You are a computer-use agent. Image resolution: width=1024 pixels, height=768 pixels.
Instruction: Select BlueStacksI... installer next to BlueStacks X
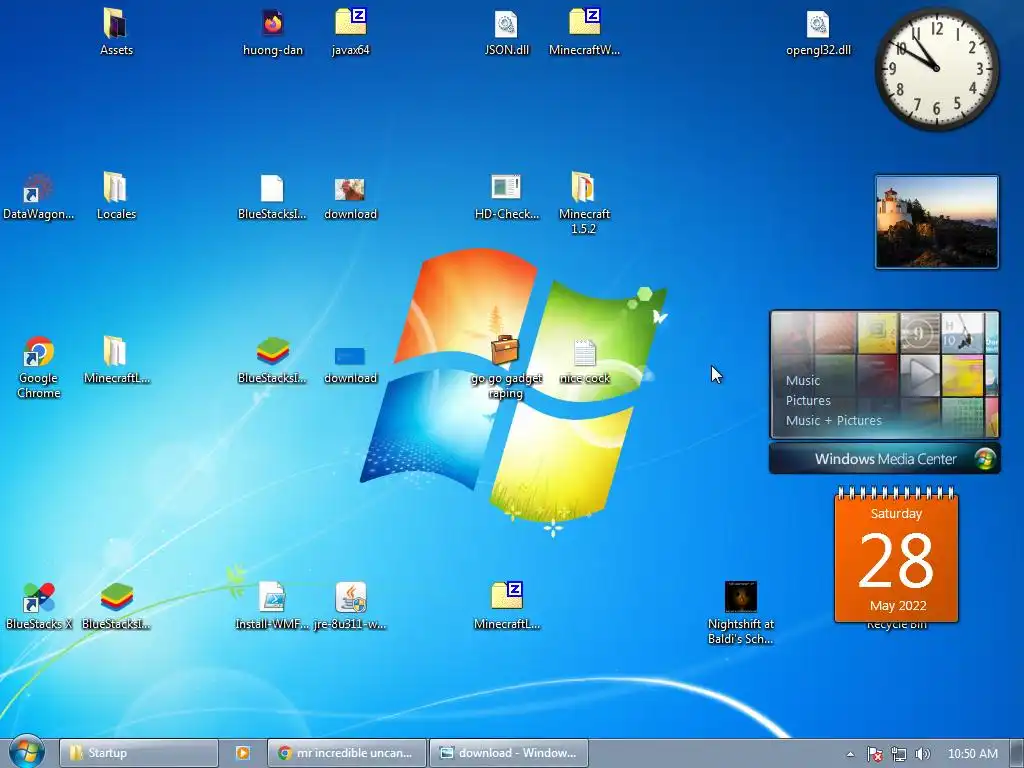[x=117, y=597]
